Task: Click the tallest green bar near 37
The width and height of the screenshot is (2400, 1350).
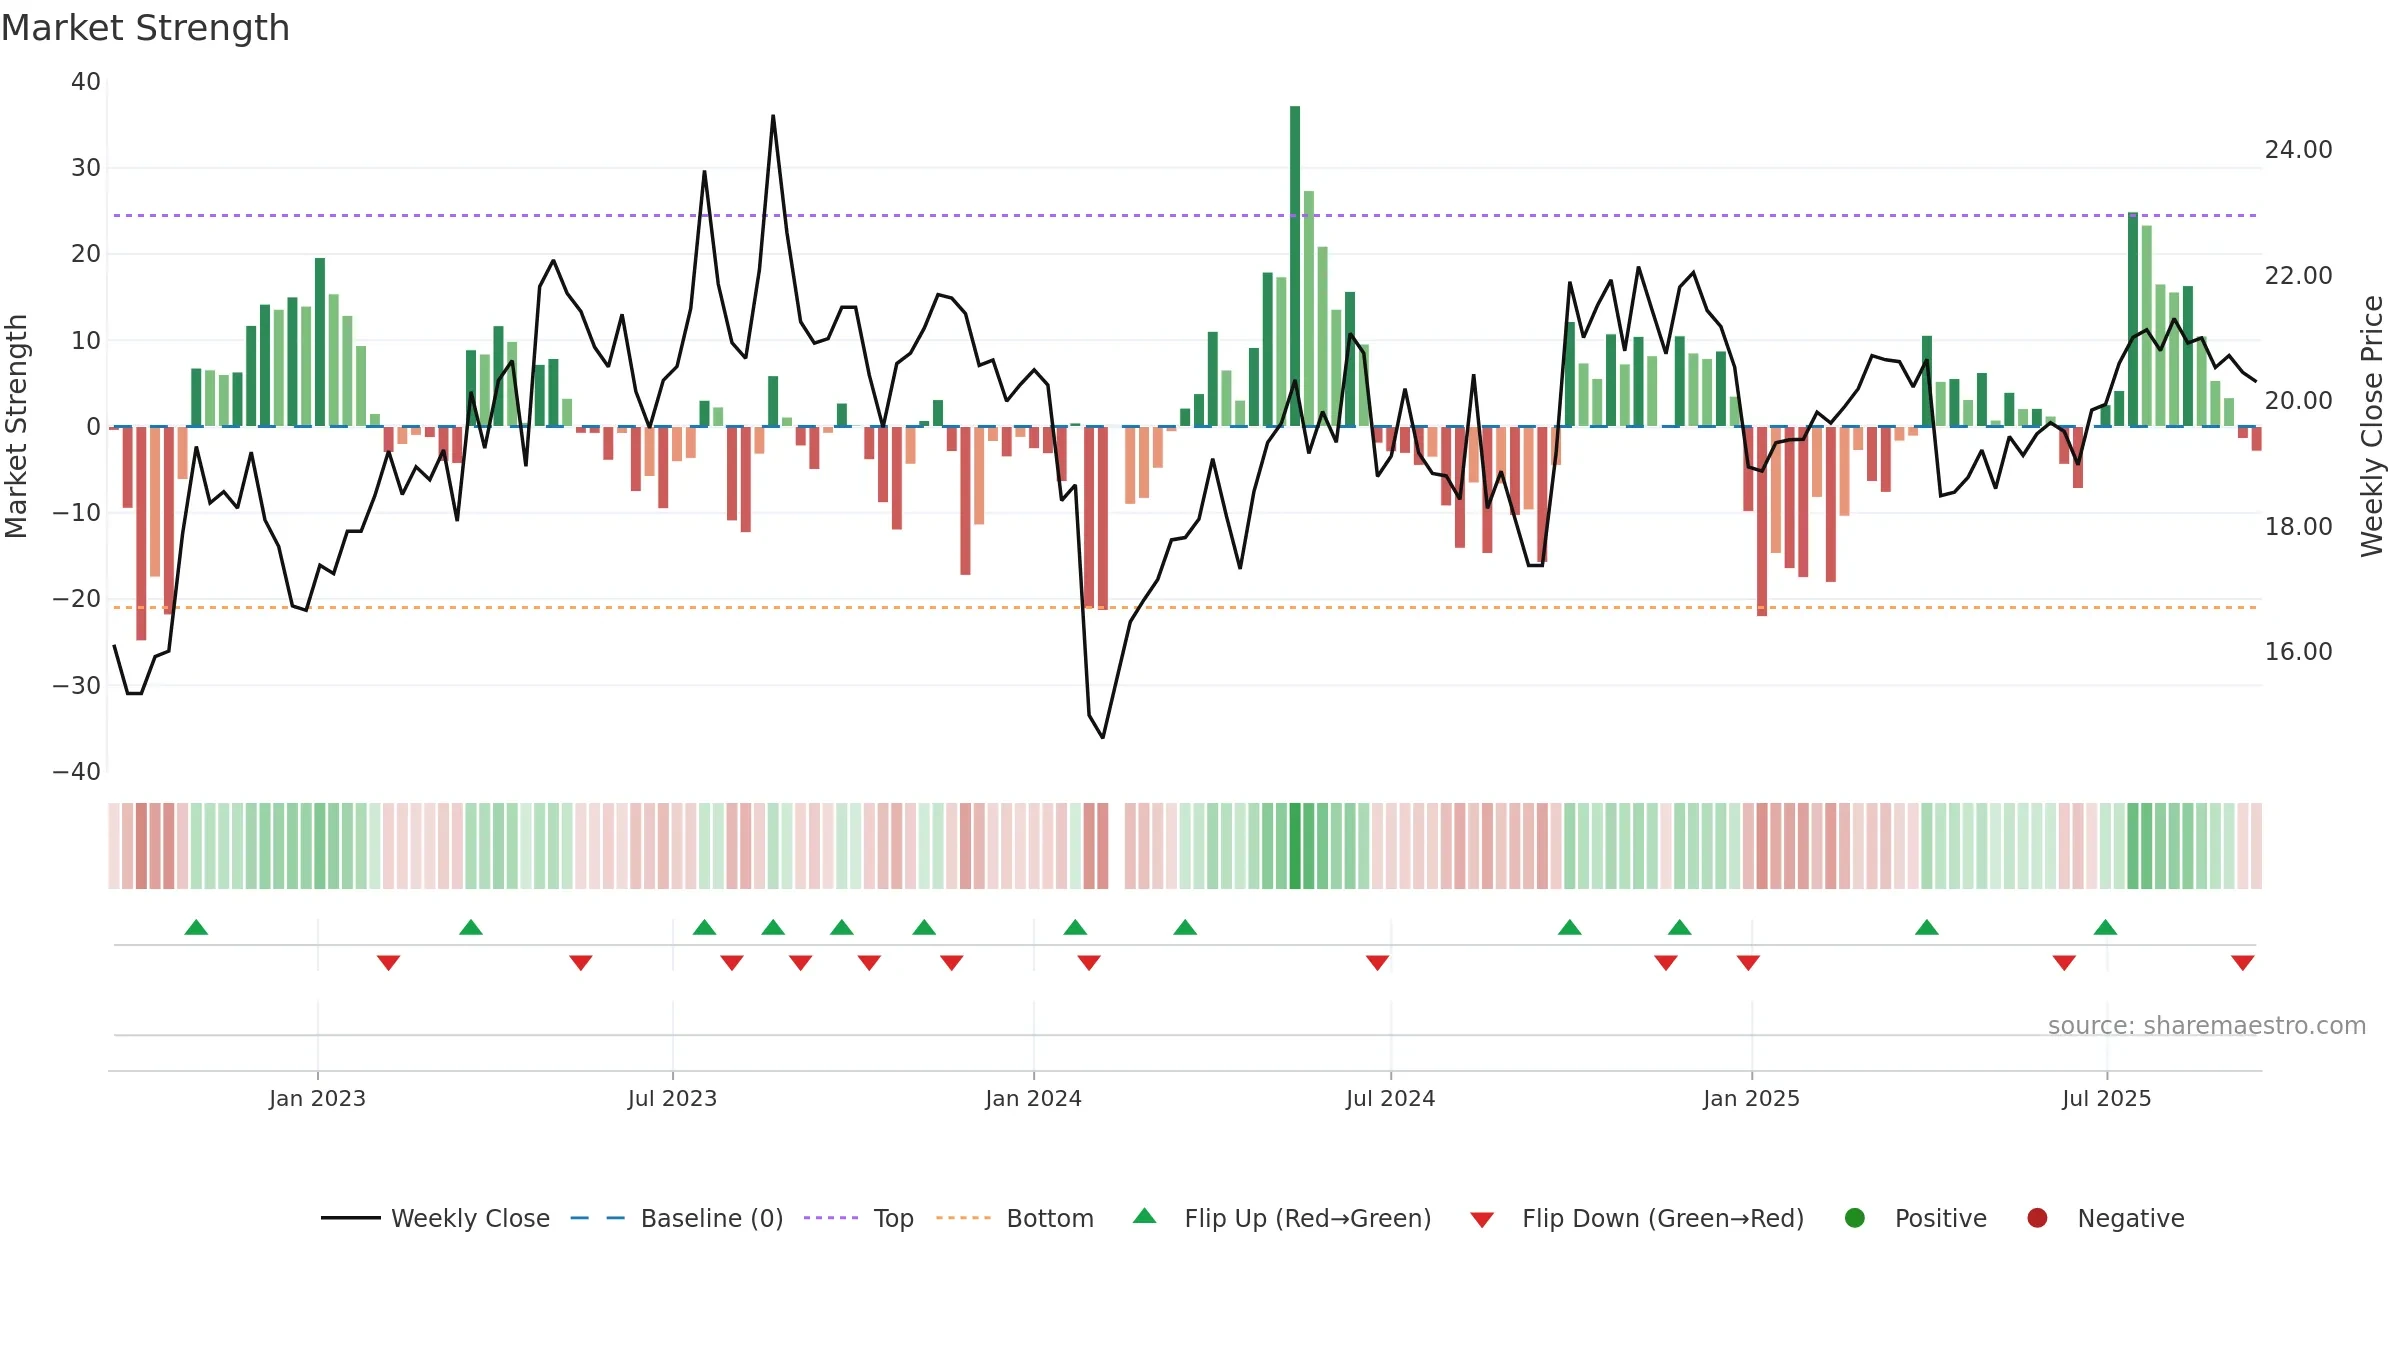Action: point(1295,266)
